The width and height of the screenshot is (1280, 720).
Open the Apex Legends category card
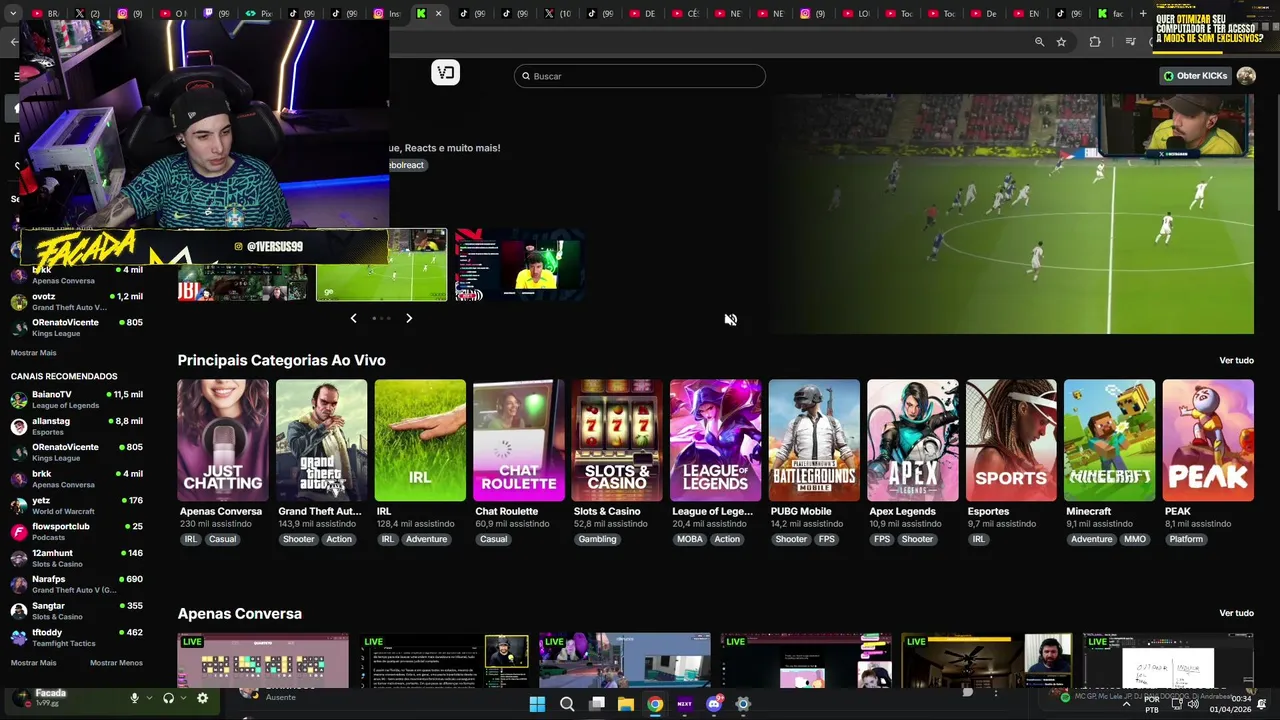[912, 440]
